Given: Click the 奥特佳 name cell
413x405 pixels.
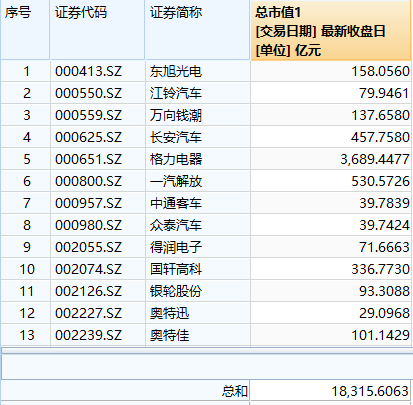Looking at the screenshot, I should 198,335.
